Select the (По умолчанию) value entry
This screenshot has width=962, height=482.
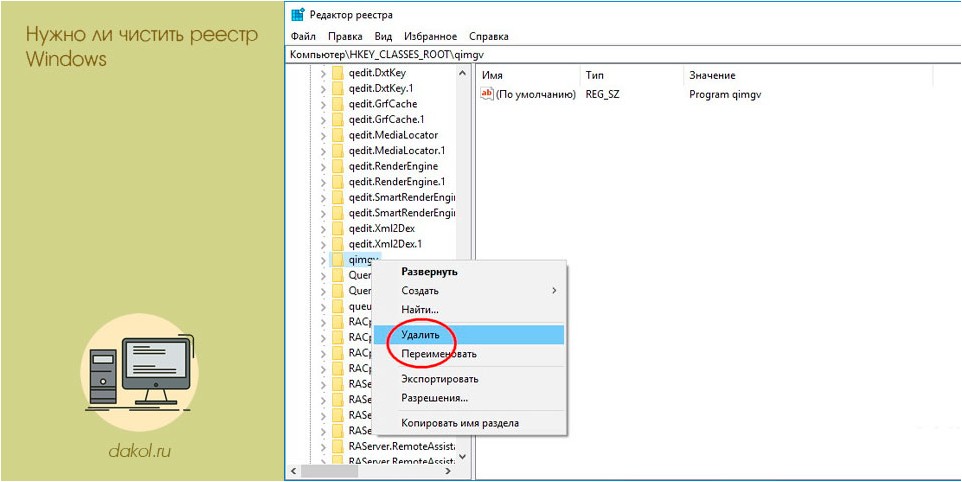(x=536, y=94)
